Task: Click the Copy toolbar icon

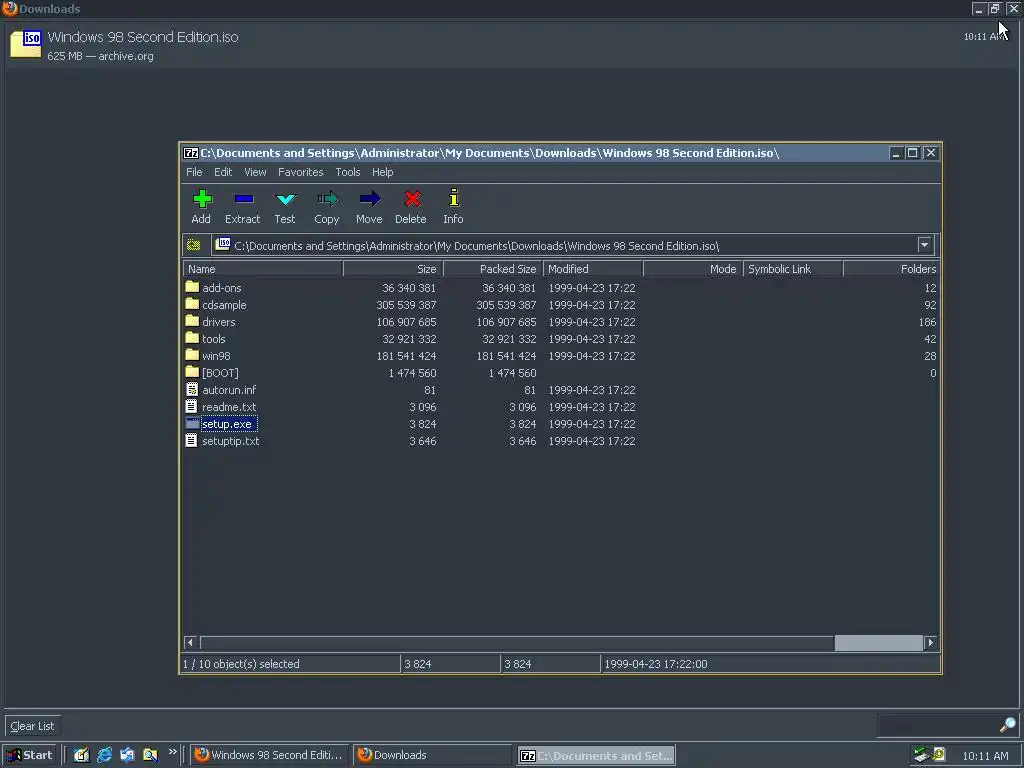Action: [x=327, y=199]
